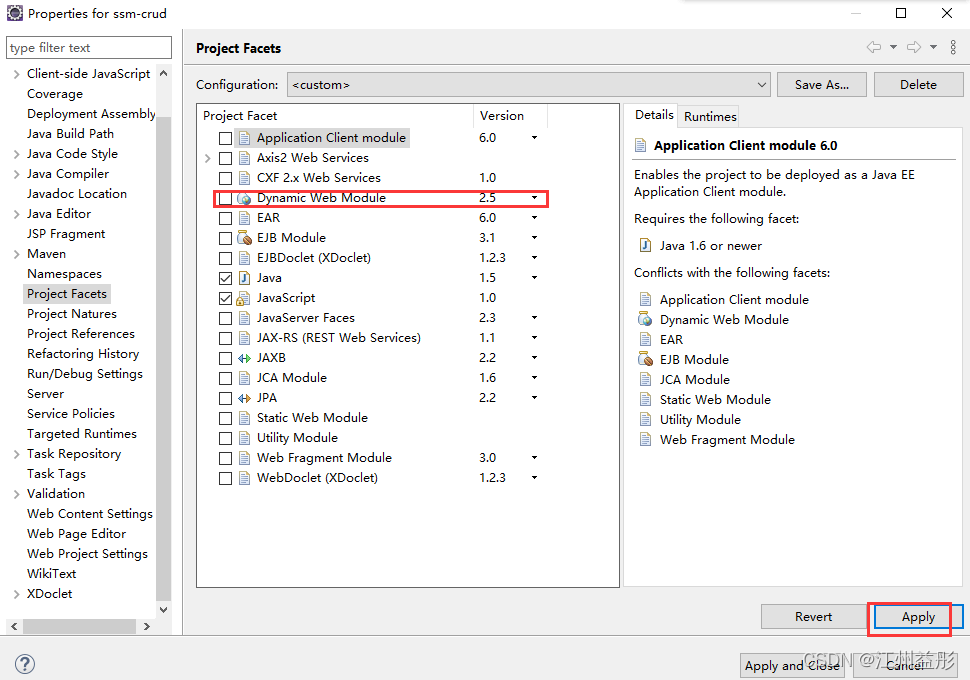
Task: Click the sidebar vertical scrollbar thumb
Action: pos(163,358)
